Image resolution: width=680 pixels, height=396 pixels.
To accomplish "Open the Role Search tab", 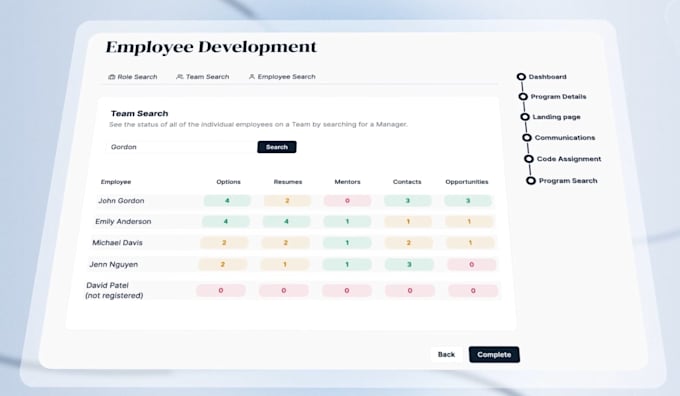I will coord(133,77).
